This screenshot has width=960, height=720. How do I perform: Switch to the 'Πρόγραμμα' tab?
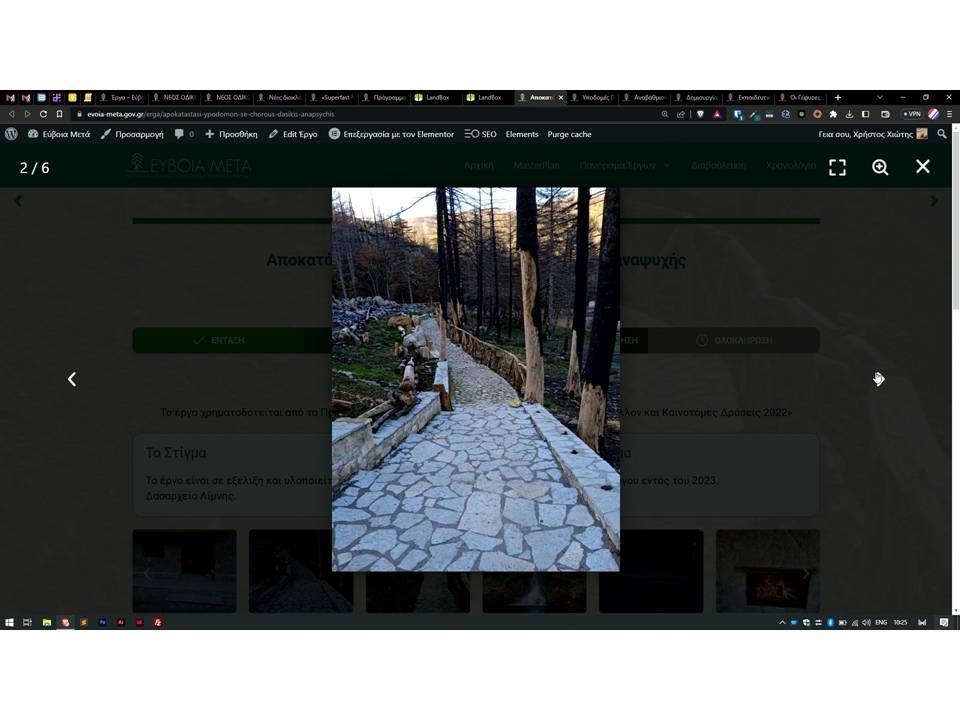click(384, 97)
